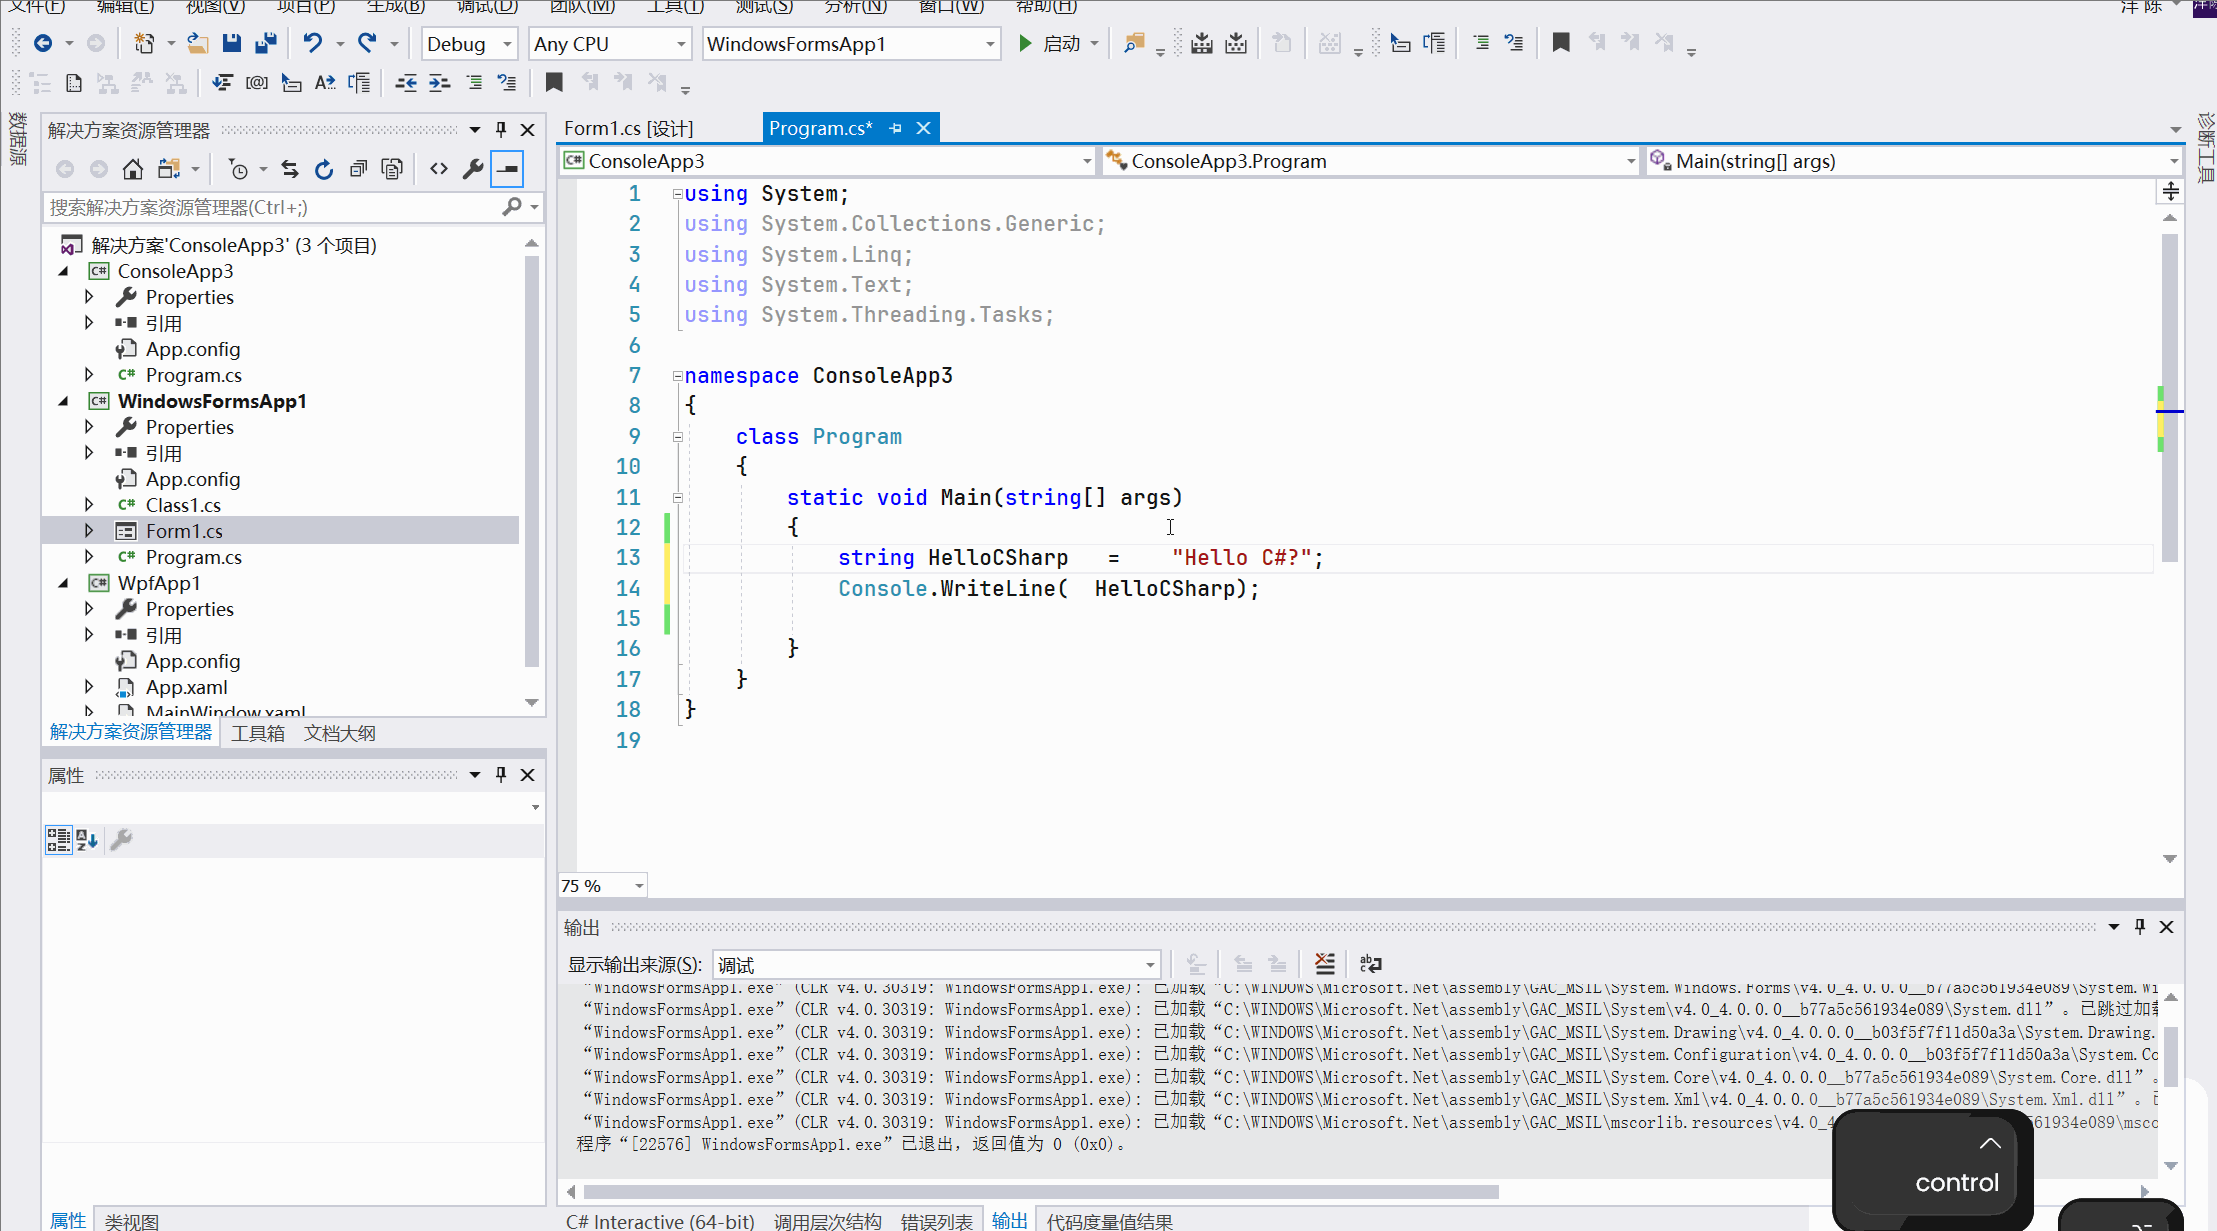Open Properties via the wrench icon
Viewport: 2217px width, 1231px height.
click(473, 169)
